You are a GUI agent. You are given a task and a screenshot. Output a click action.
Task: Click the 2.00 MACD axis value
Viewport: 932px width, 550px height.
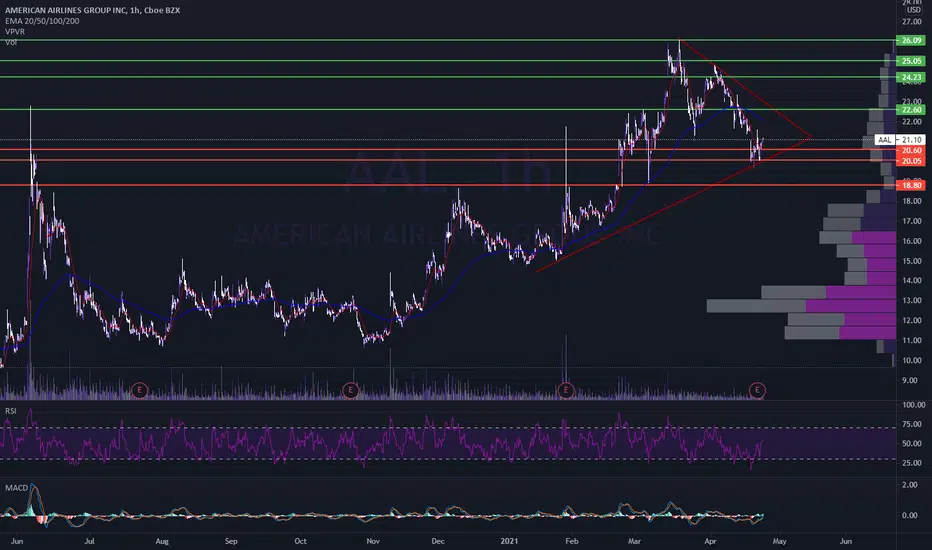(x=909, y=485)
